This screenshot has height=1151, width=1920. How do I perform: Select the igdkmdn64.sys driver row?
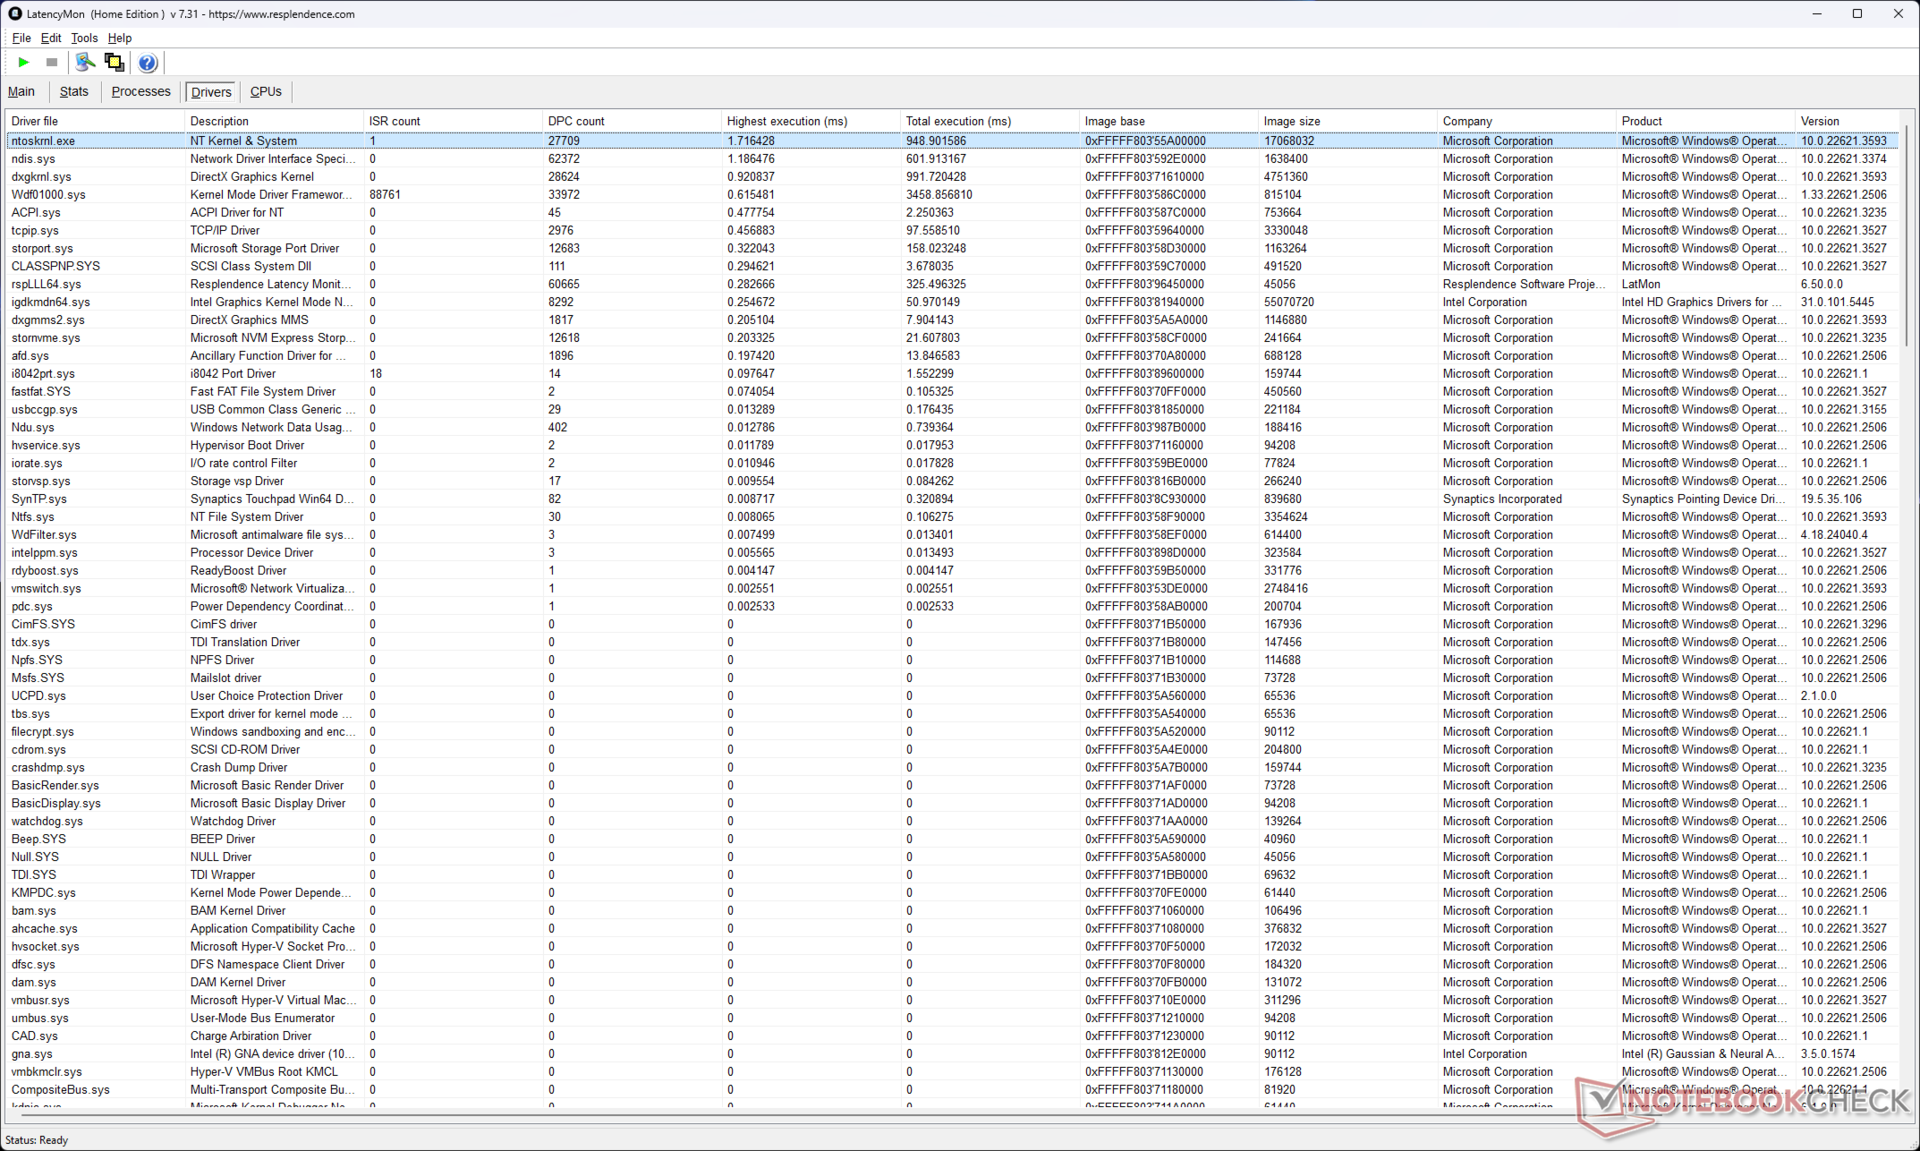[x=50, y=302]
